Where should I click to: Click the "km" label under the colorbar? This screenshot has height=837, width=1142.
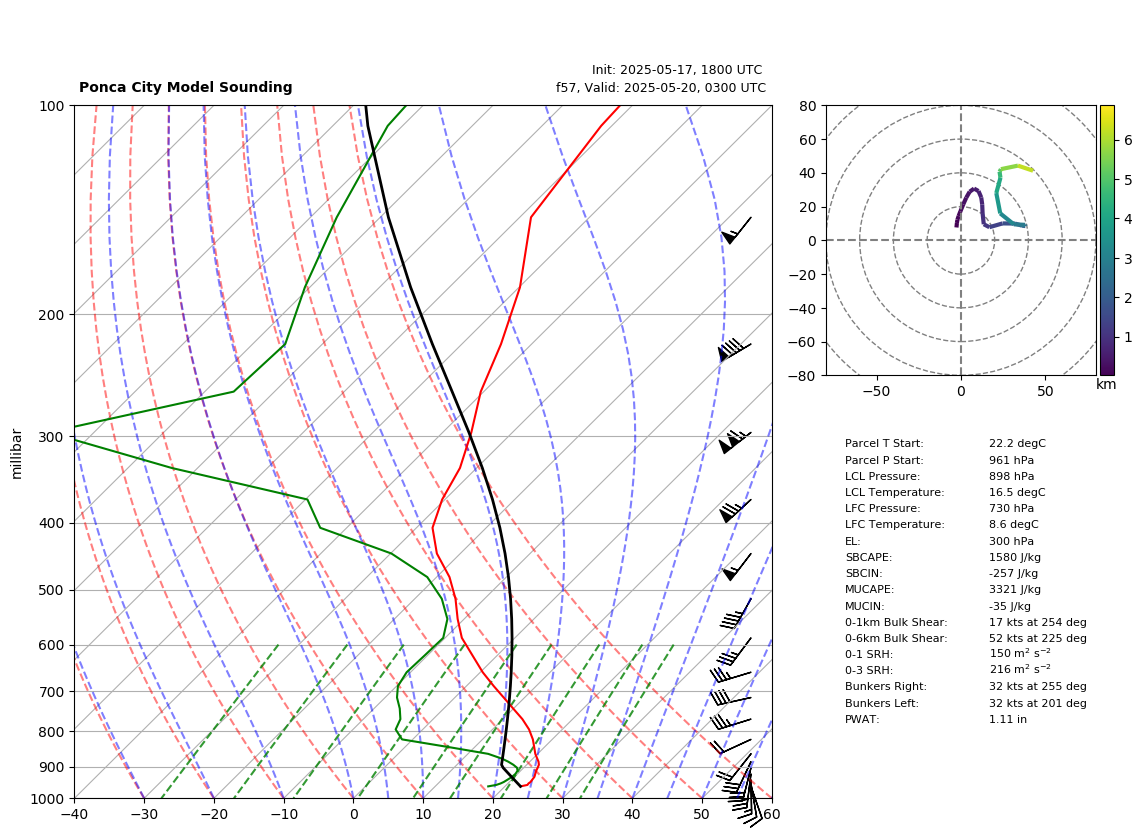click(1106, 384)
